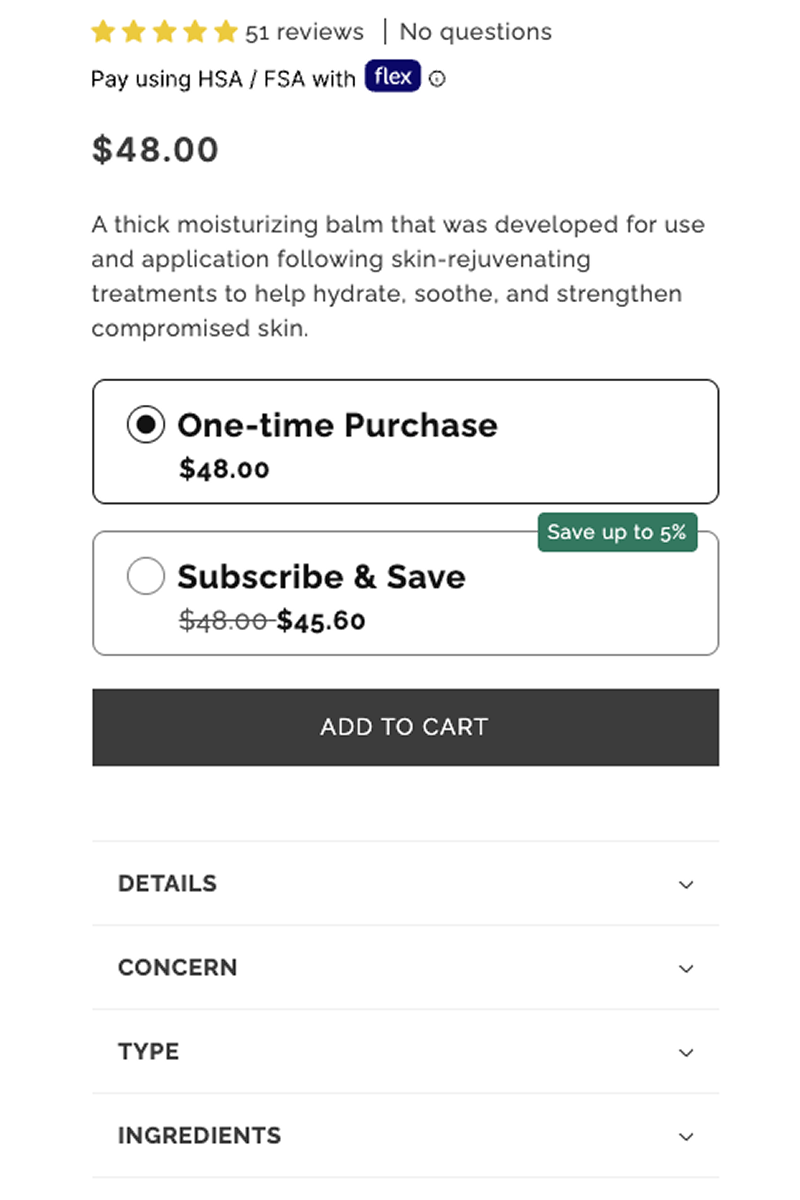Open the INGREDIENTS accordion section label
Image resolution: width=800 pixels, height=1200 pixels.
coord(200,1136)
